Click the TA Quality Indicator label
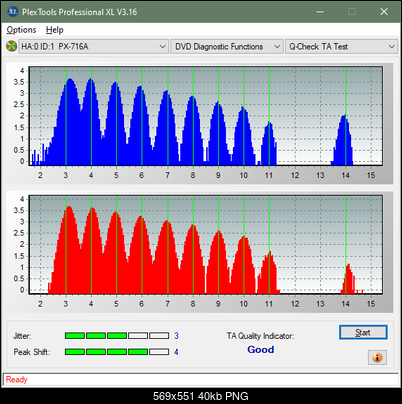Viewport: 402px width, 404px height. [260, 336]
